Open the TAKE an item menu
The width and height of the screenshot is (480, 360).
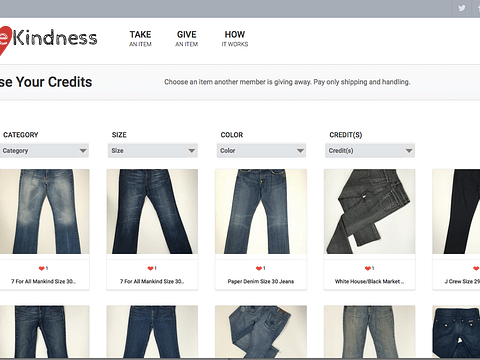coord(140,39)
